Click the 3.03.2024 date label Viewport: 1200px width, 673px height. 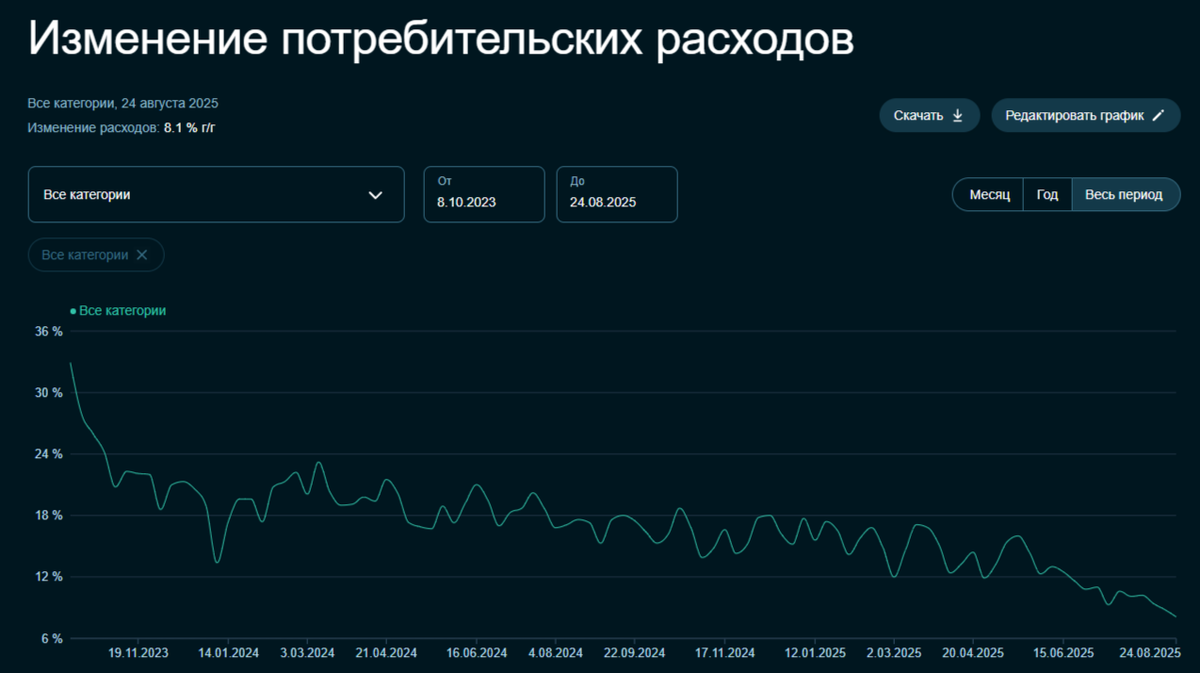click(307, 653)
